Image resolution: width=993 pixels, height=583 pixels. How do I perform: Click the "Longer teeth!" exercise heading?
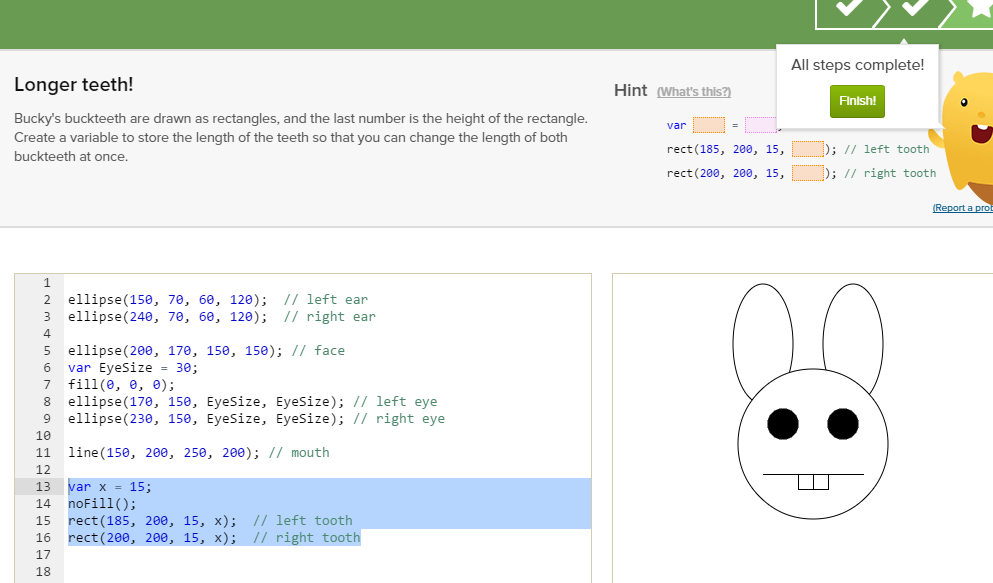[73, 86]
